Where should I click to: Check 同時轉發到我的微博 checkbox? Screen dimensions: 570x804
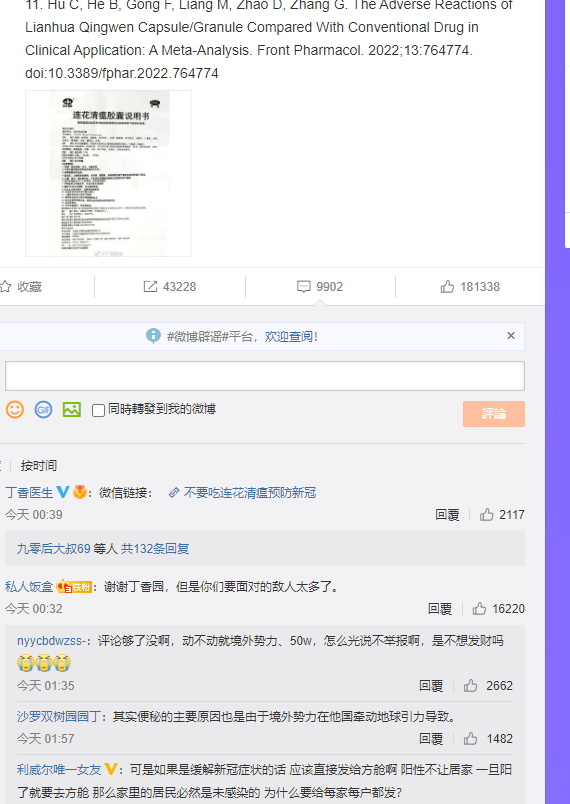point(98,410)
